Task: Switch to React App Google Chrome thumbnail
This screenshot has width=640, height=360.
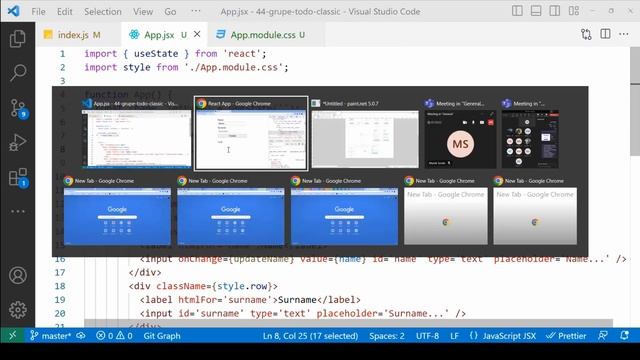Action: 251,133
